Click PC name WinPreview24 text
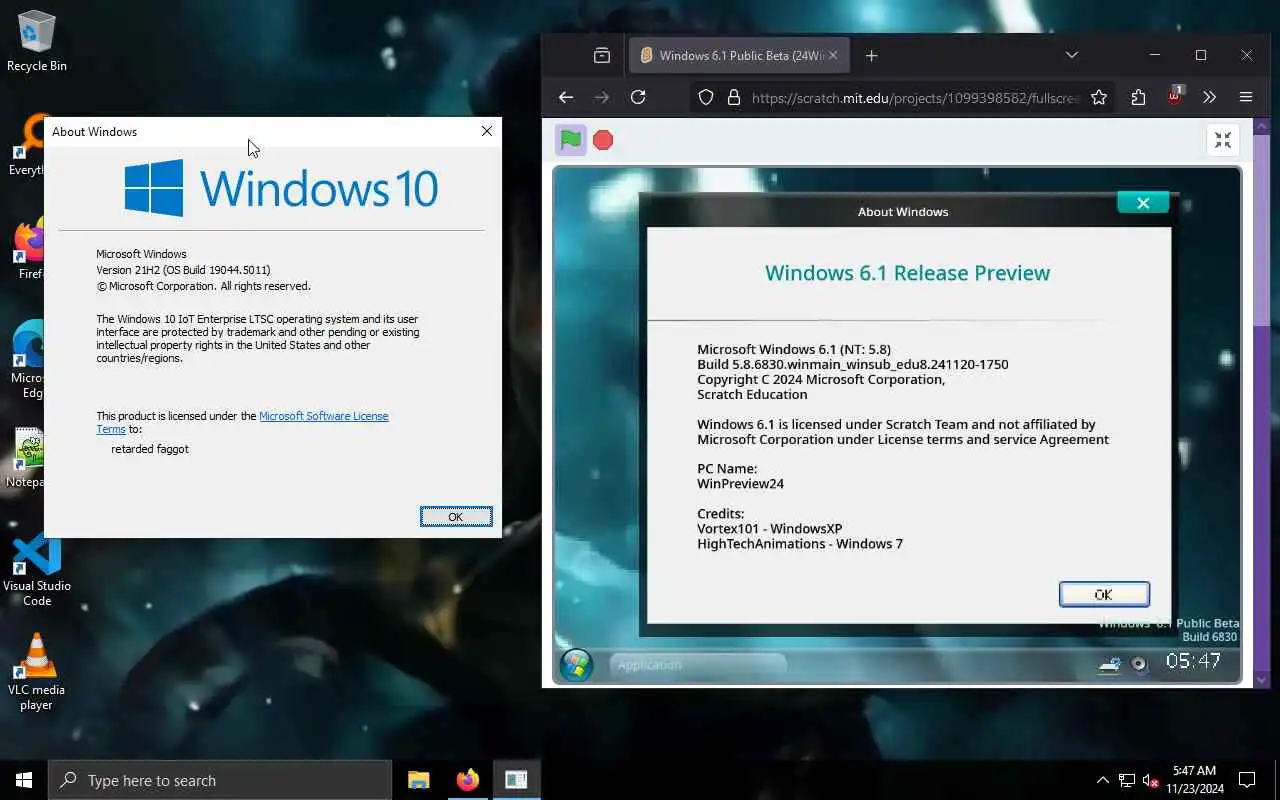 [740, 484]
